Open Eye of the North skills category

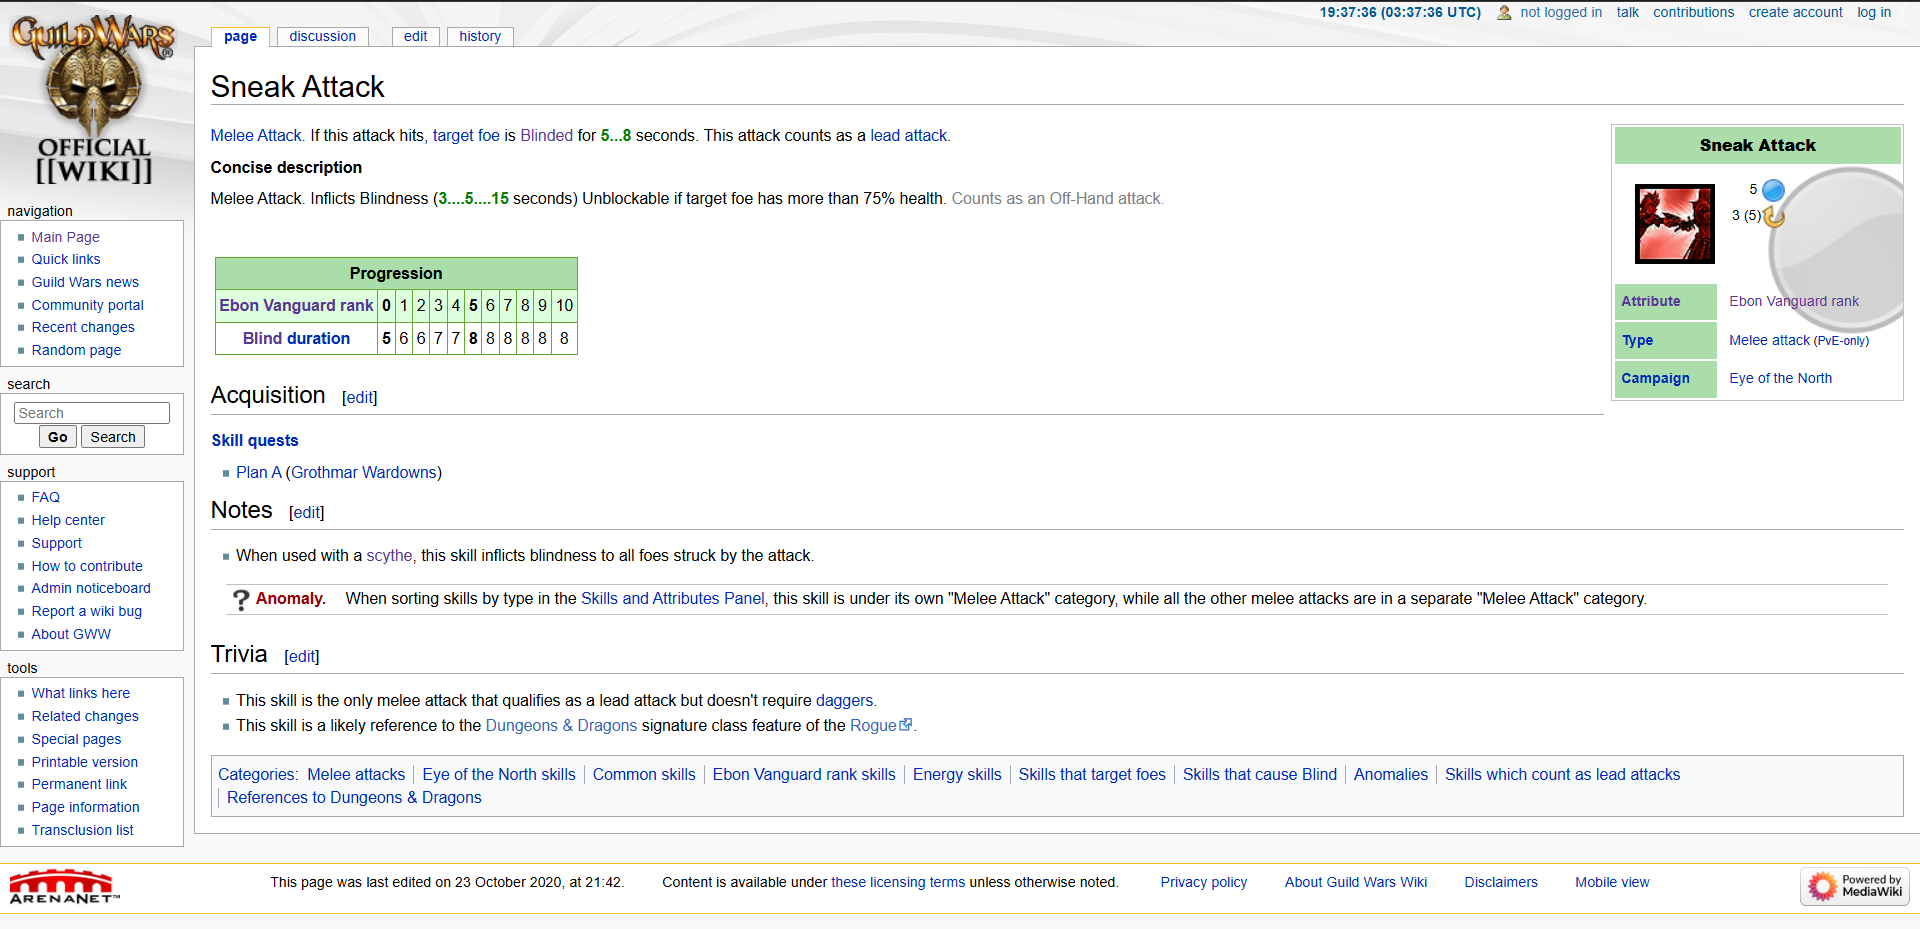click(499, 774)
